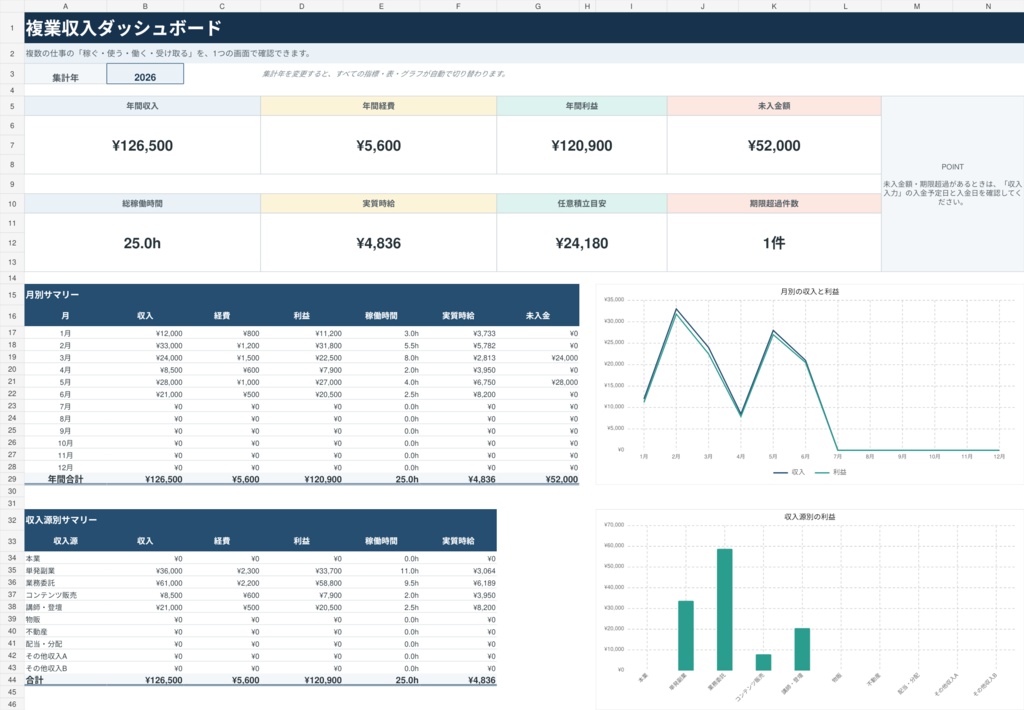Screen dimensions: 1024x710
Task: Select the POINT heading in the side note
Action: coord(952,167)
